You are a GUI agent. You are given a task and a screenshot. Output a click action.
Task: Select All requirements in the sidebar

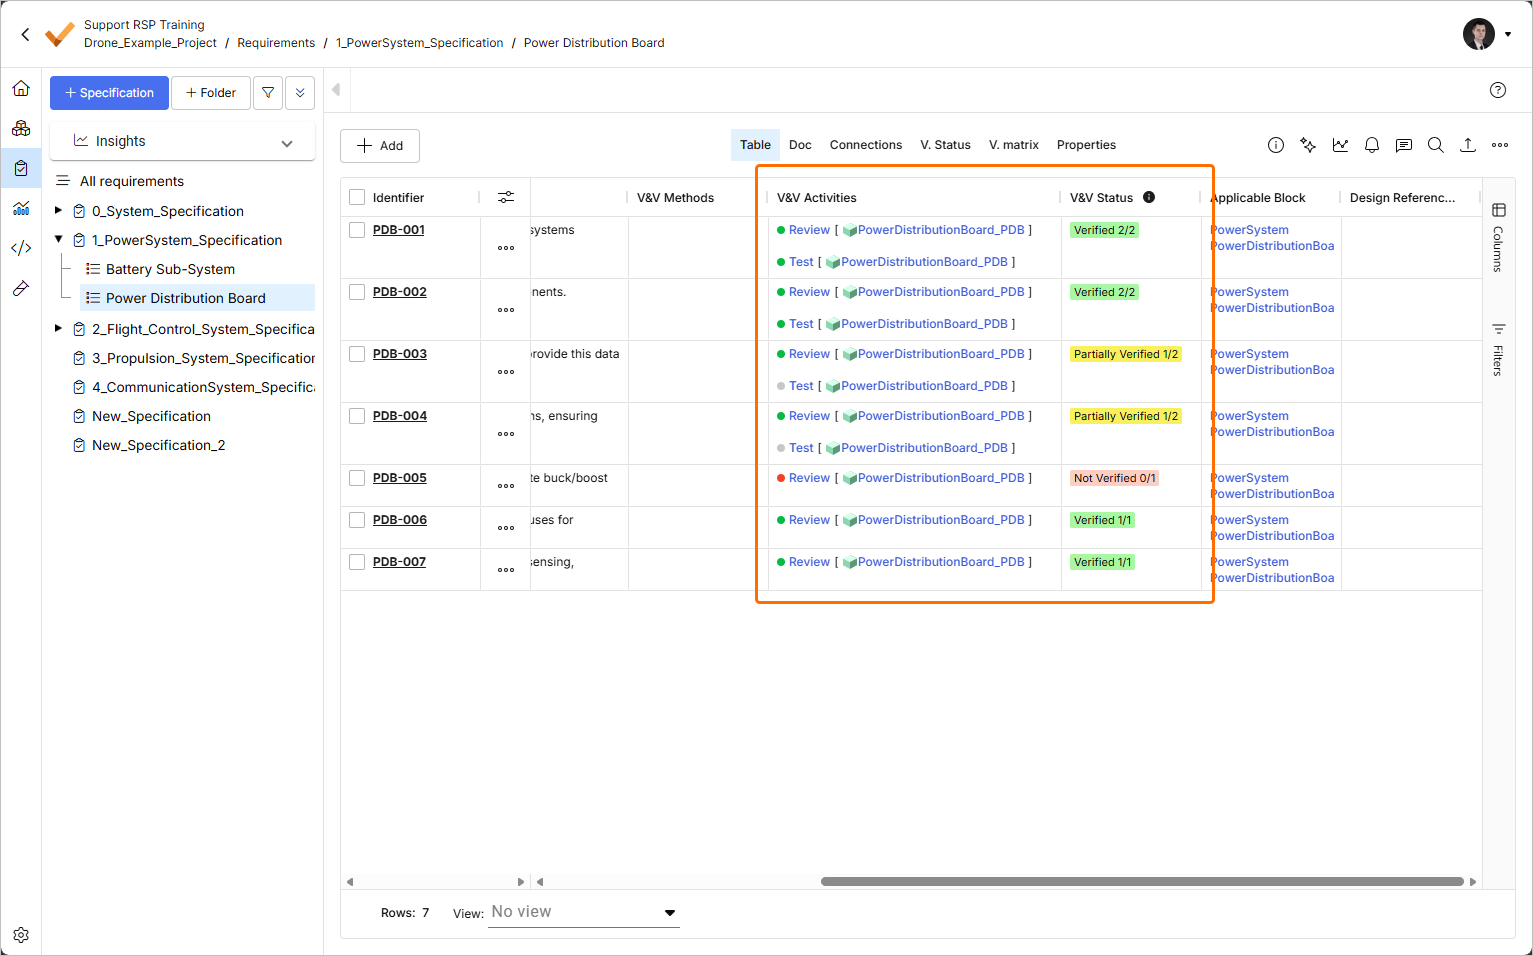point(132,181)
